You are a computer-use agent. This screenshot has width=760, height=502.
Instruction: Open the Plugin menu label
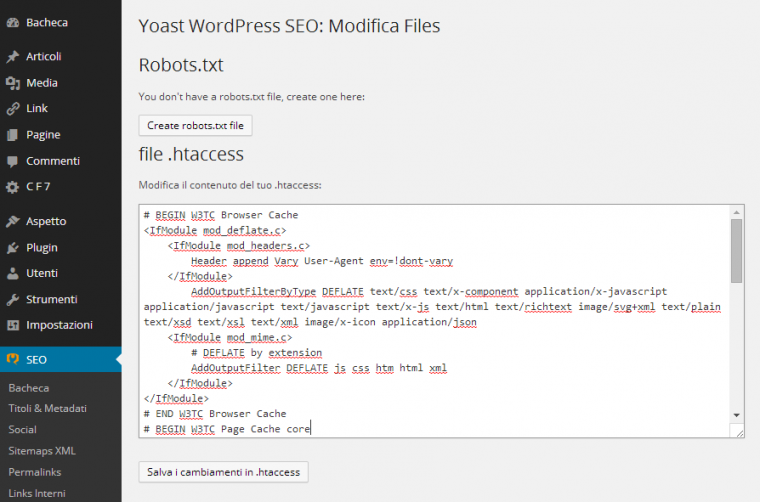click(42, 248)
